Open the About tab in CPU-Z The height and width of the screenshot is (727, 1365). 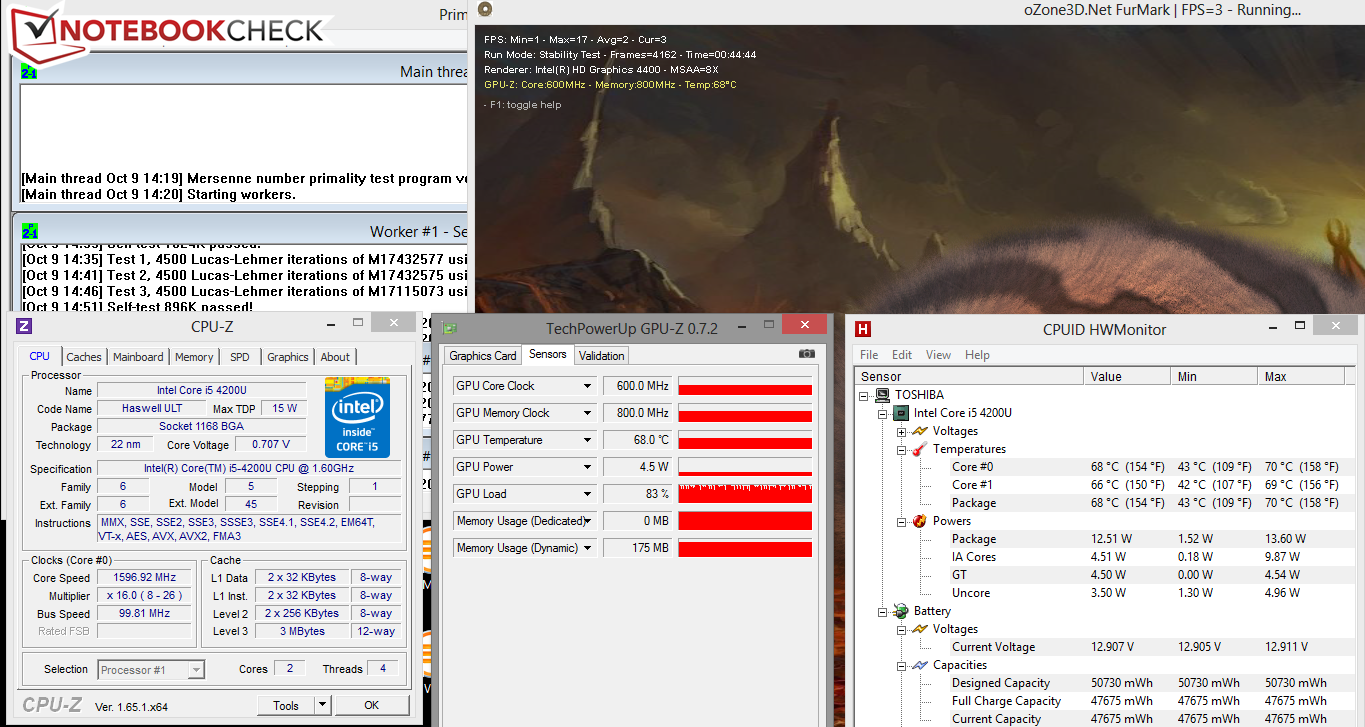tap(335, 357)
